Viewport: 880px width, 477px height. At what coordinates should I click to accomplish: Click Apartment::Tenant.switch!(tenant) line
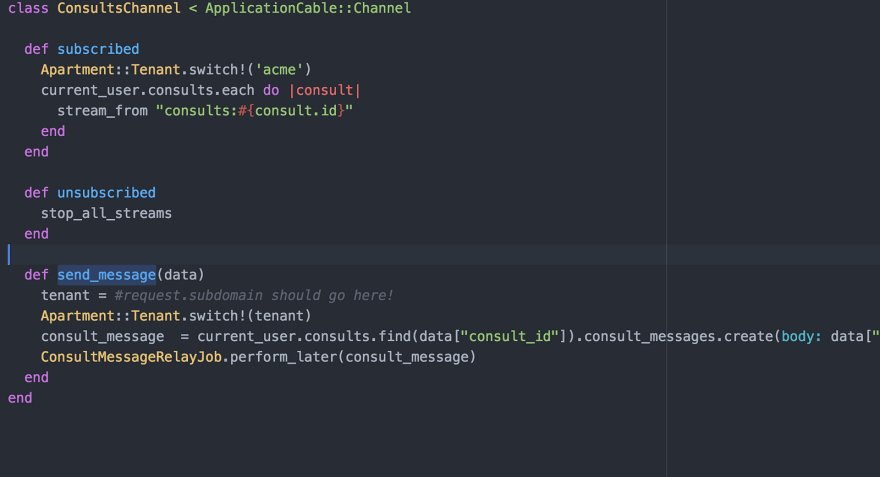[x=176, y=316]
